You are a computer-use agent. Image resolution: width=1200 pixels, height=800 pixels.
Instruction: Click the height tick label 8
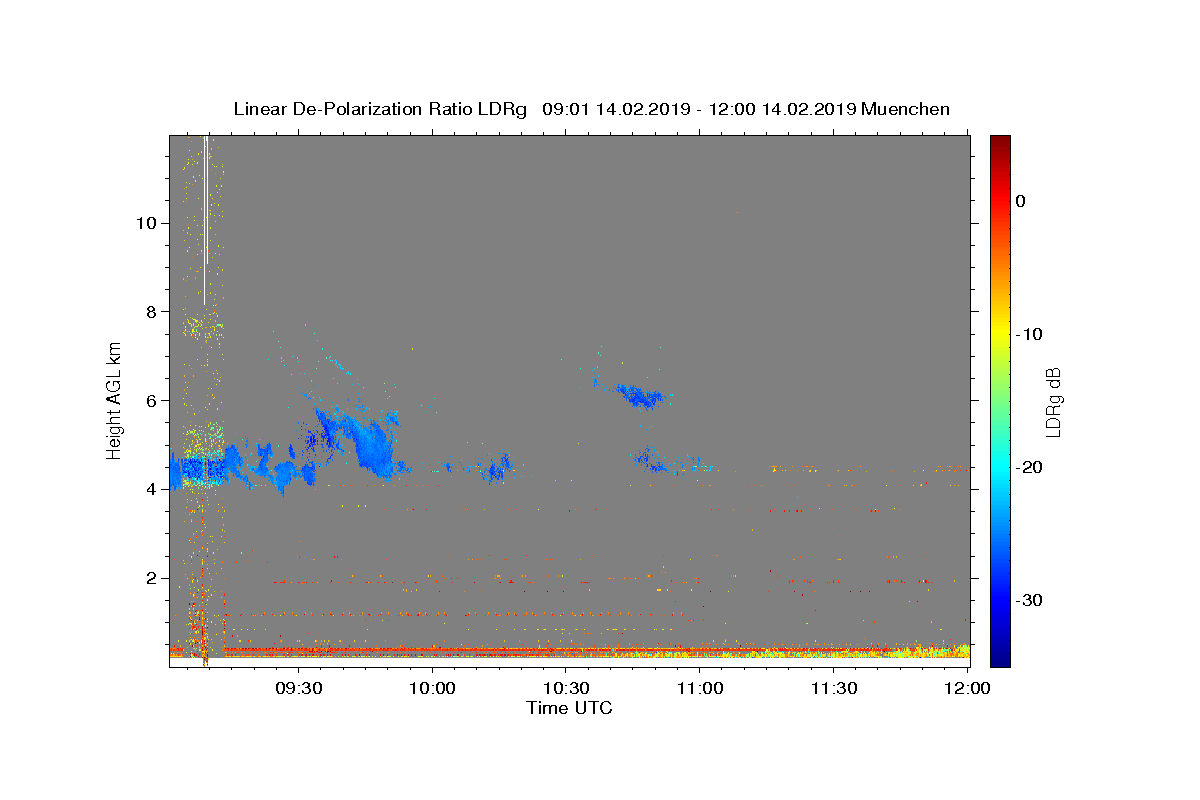(150, 312)
